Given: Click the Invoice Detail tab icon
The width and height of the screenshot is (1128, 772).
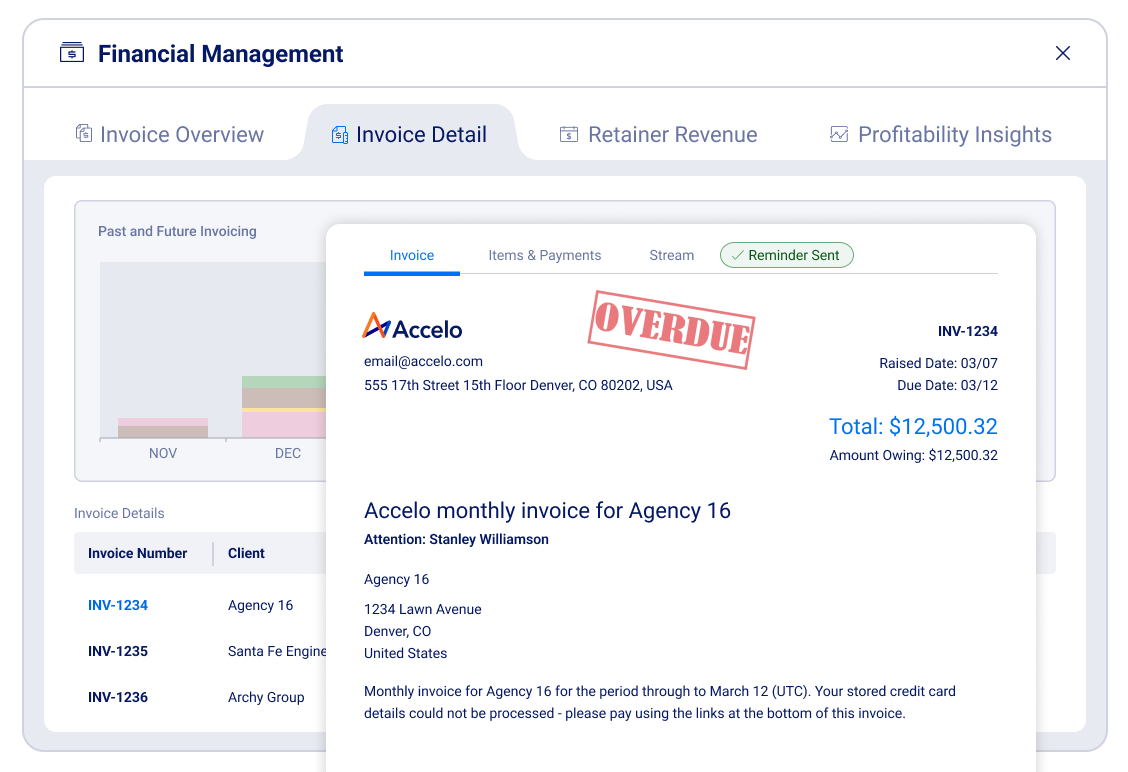Looking at the screenshot, I should [340, 135].
